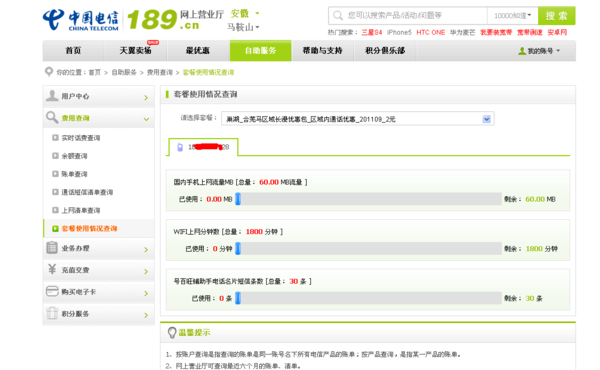Click the 业务办理 clipboard icon

coord(52,248)
